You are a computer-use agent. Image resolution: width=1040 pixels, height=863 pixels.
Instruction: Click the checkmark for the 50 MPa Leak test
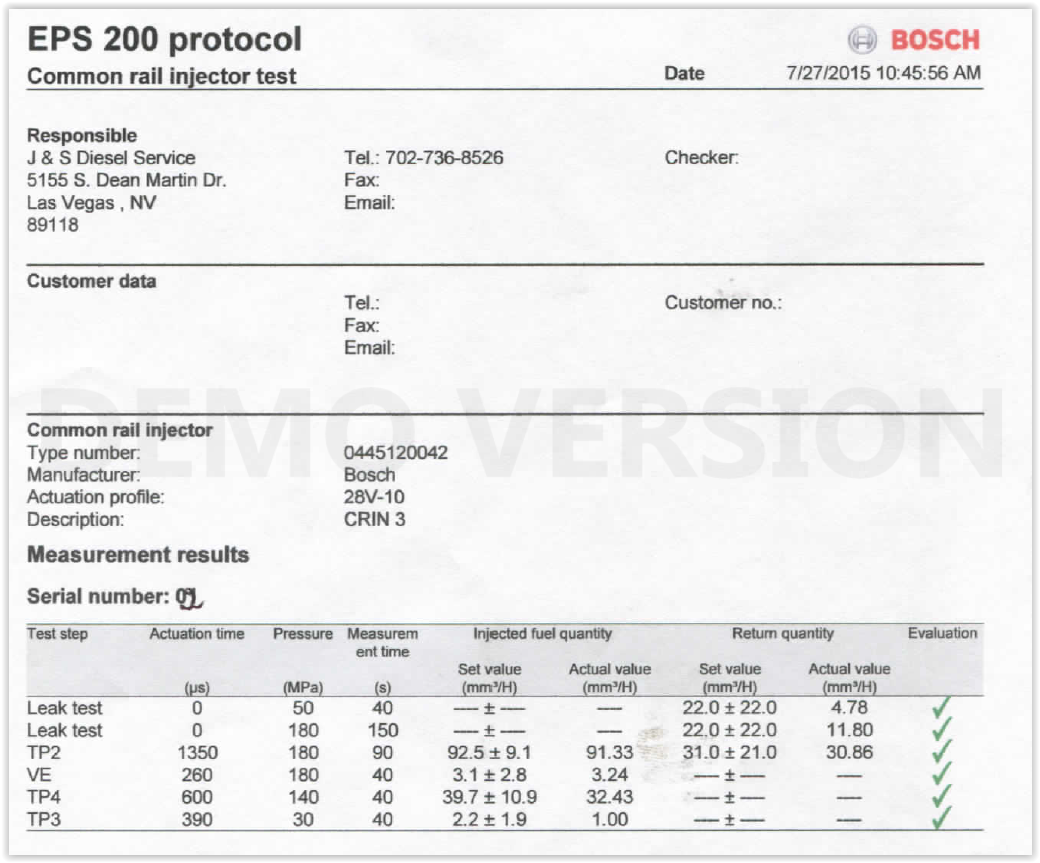pyautogui.click(x=941, y=708)
